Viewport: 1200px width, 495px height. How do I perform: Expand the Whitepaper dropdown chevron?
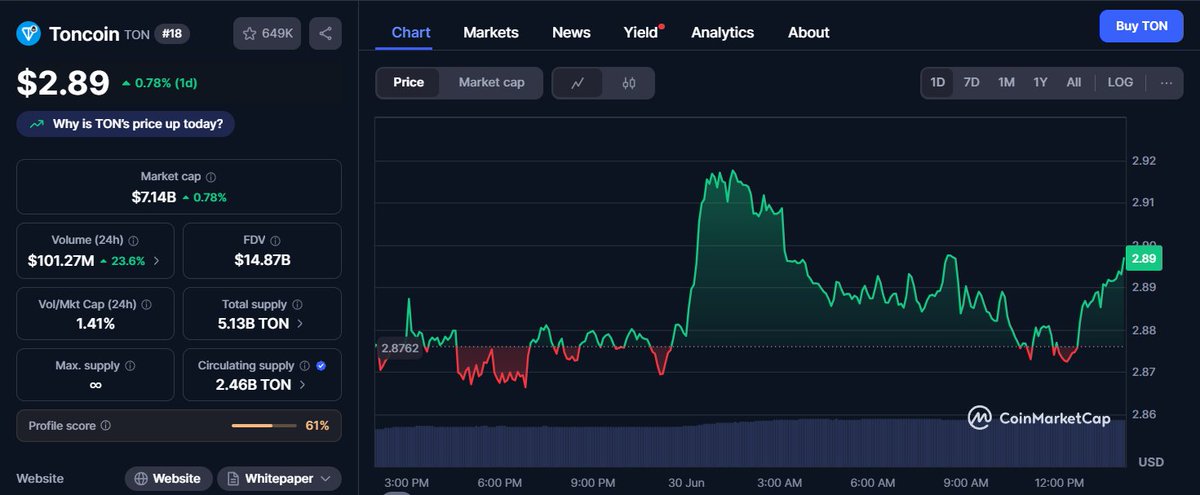click(325, 479)
